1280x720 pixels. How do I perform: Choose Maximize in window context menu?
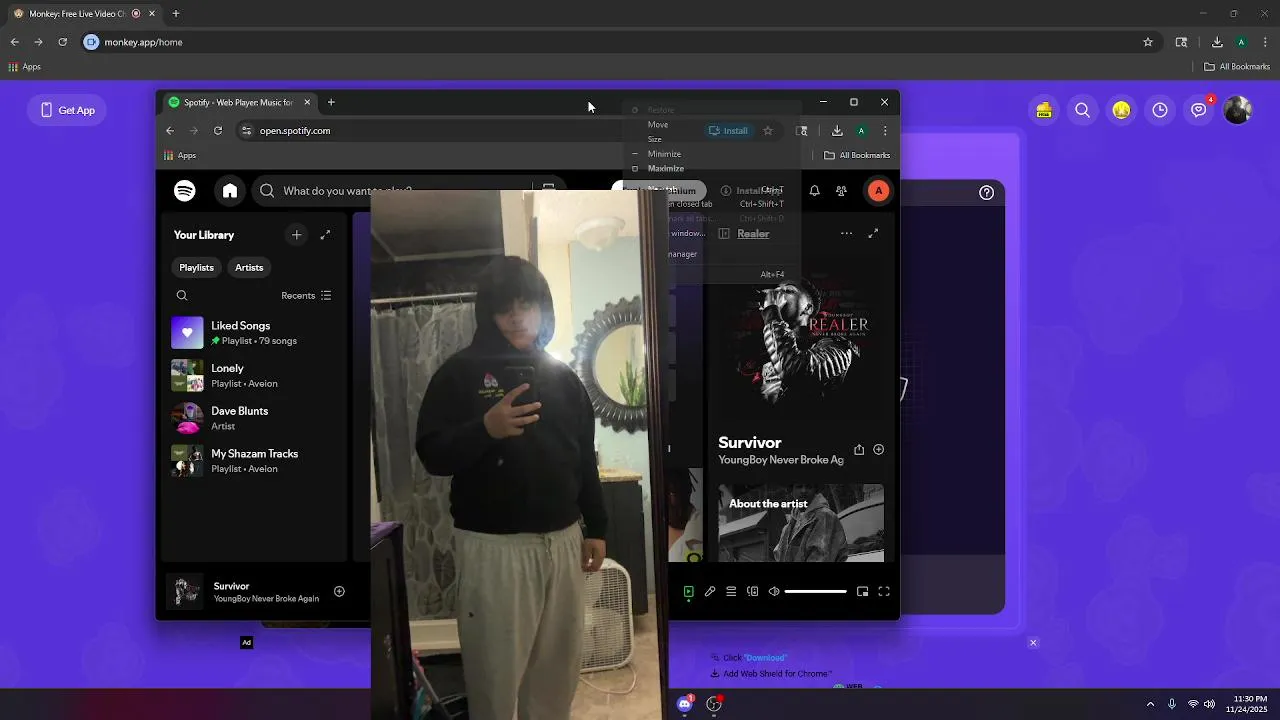click(x=712, y=168)
